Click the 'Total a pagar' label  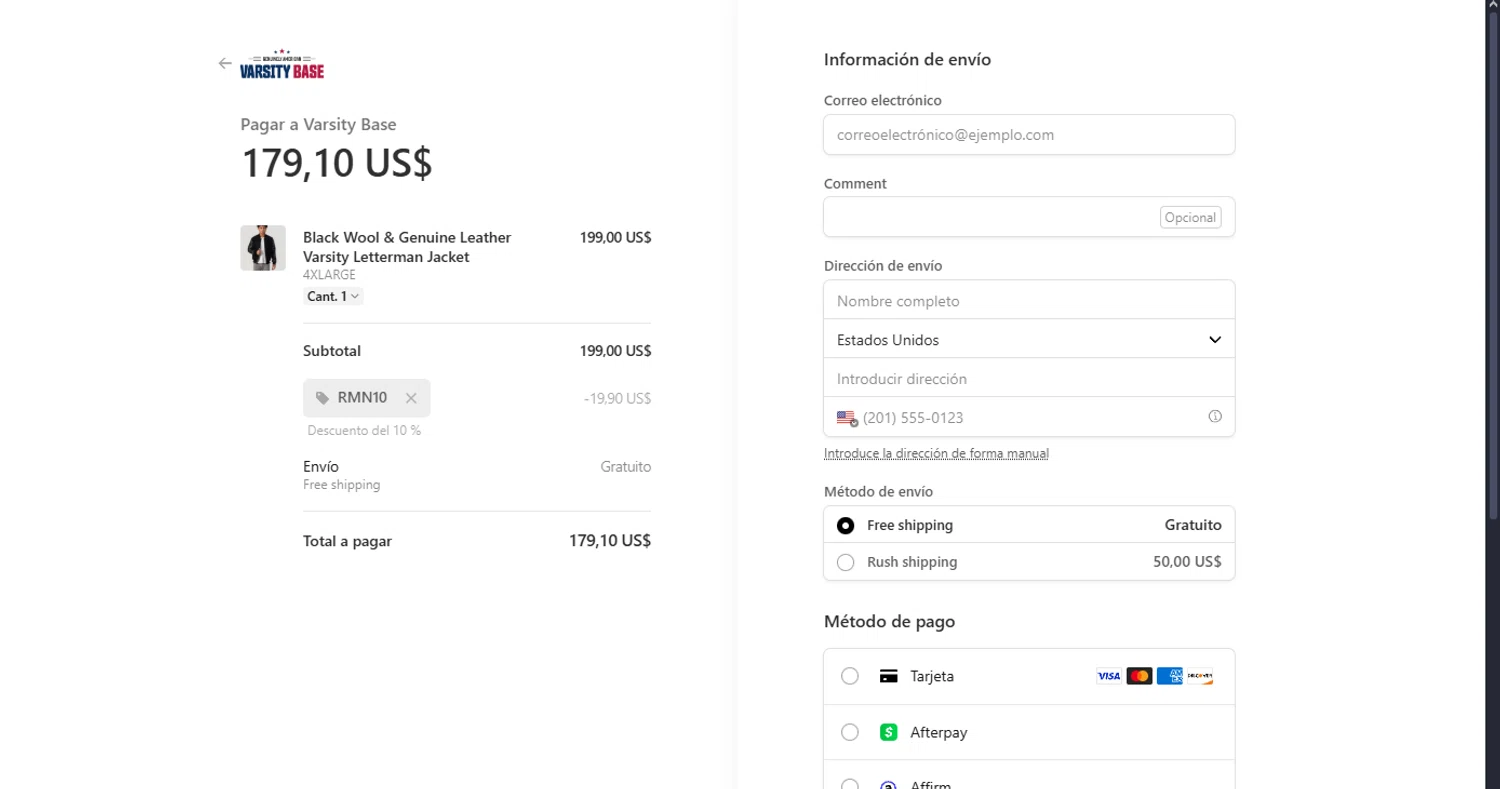347,541
